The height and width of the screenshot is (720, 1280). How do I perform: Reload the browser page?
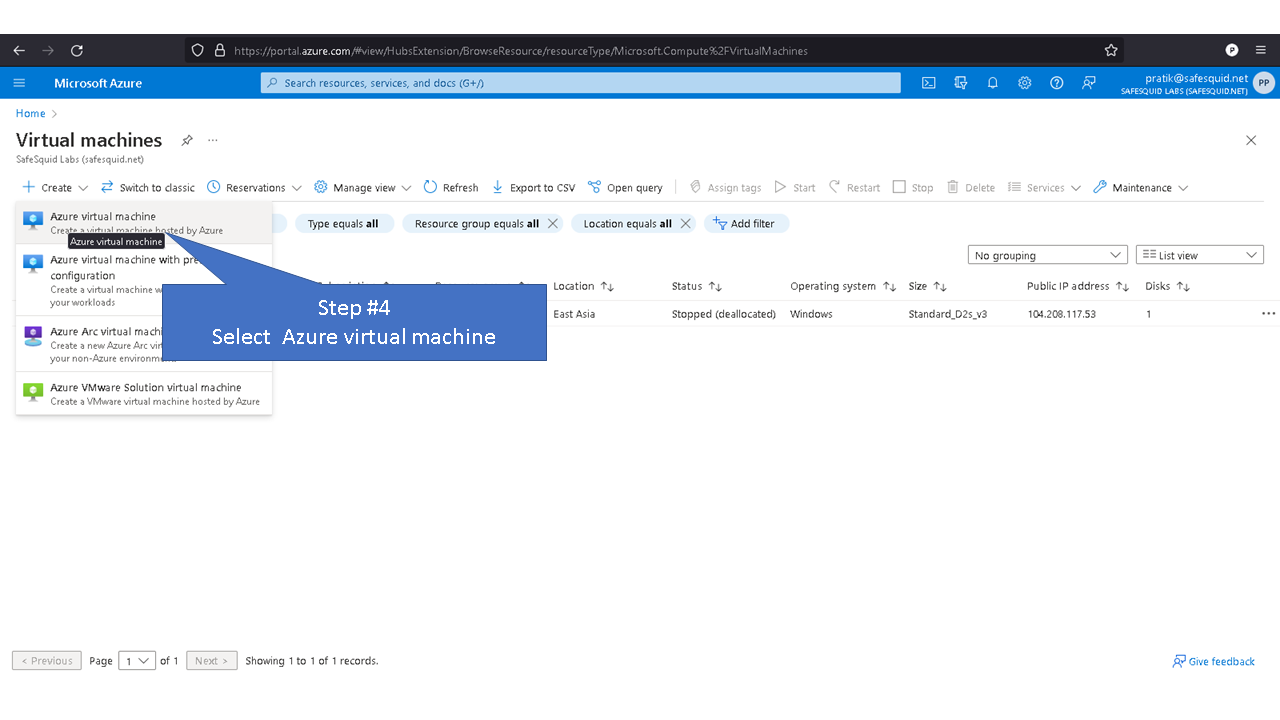click(77, 50)
